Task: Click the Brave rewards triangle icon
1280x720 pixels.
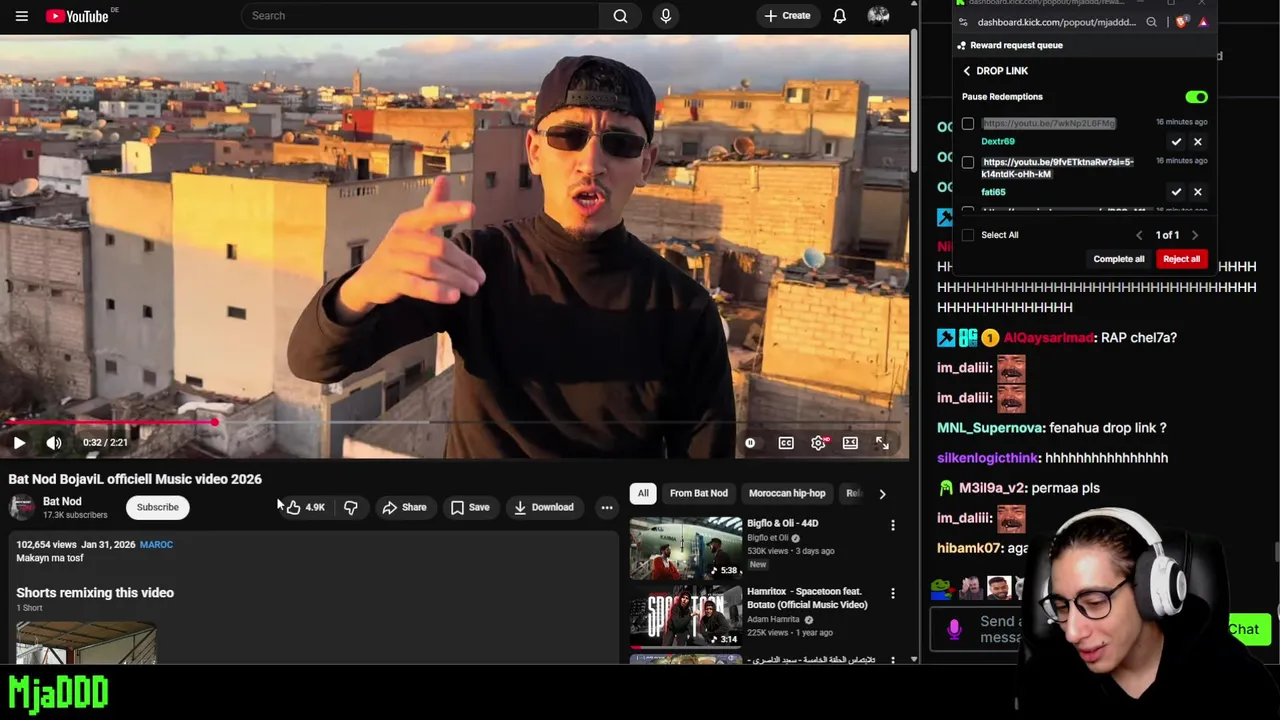Action: tap(1202, 22)
